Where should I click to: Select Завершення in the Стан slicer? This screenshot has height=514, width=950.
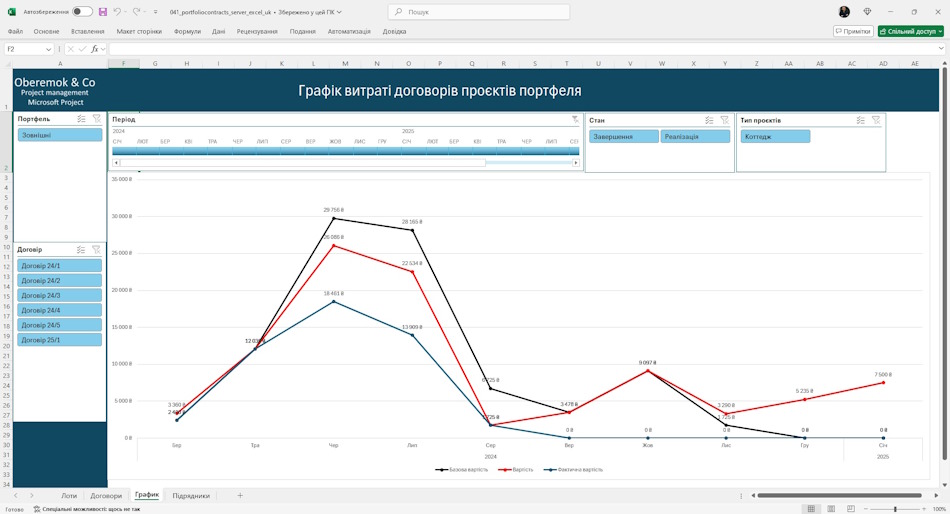[623, 136]
